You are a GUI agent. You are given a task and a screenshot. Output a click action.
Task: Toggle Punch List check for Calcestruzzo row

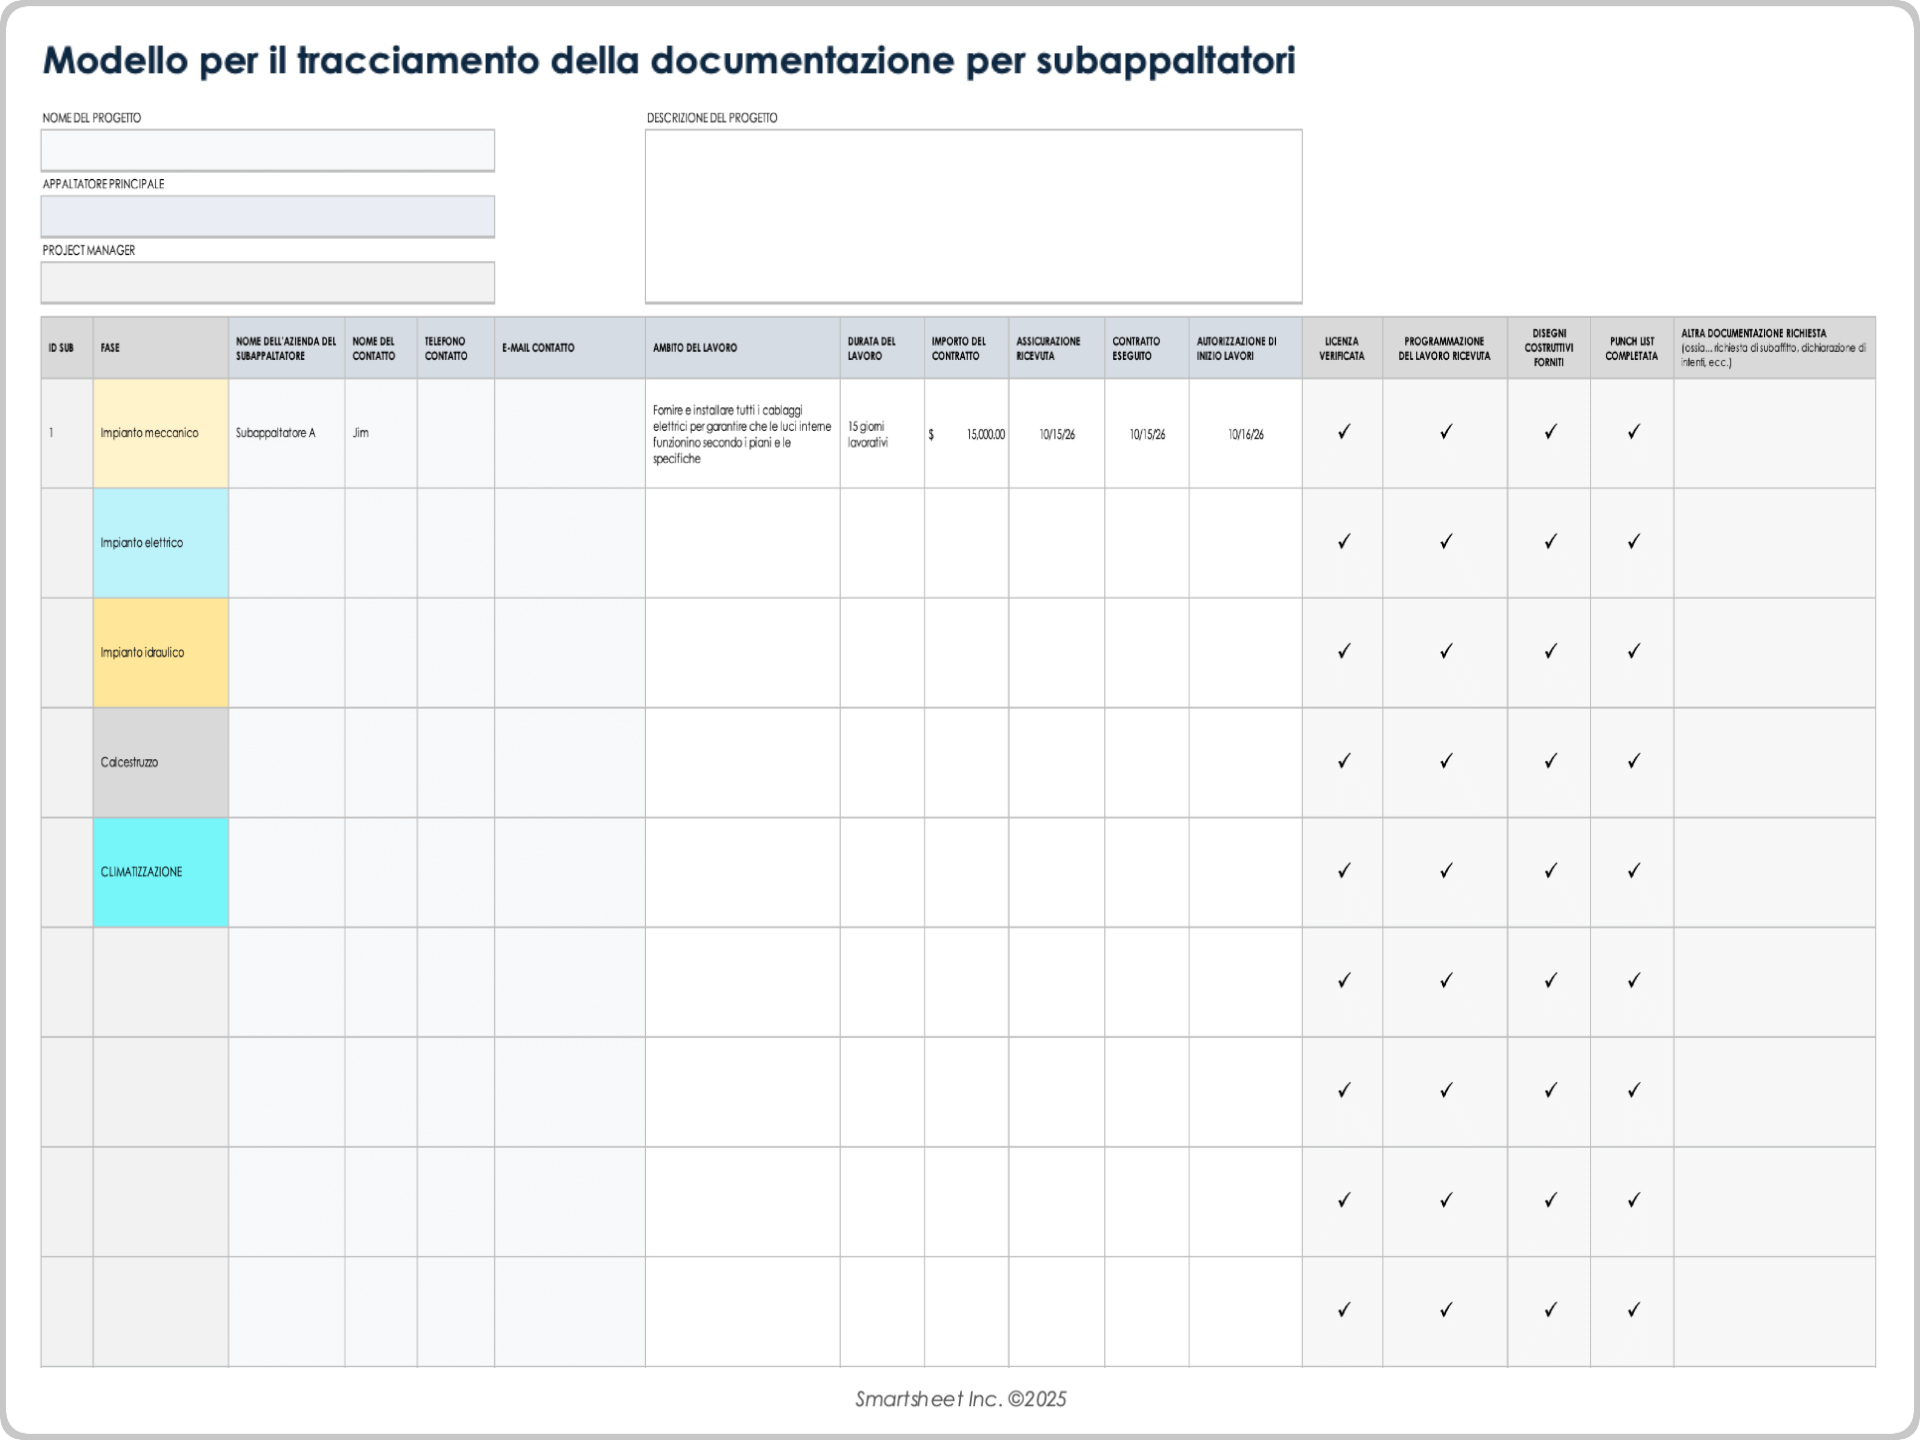click(1632, 762)
